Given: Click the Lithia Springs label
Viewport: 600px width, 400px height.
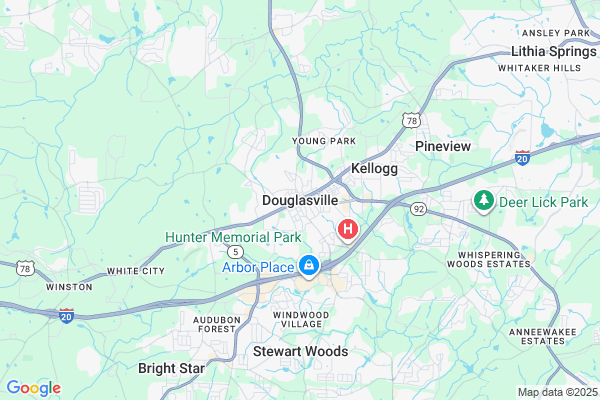Looking at the screenshot, I should coord(554,51).
